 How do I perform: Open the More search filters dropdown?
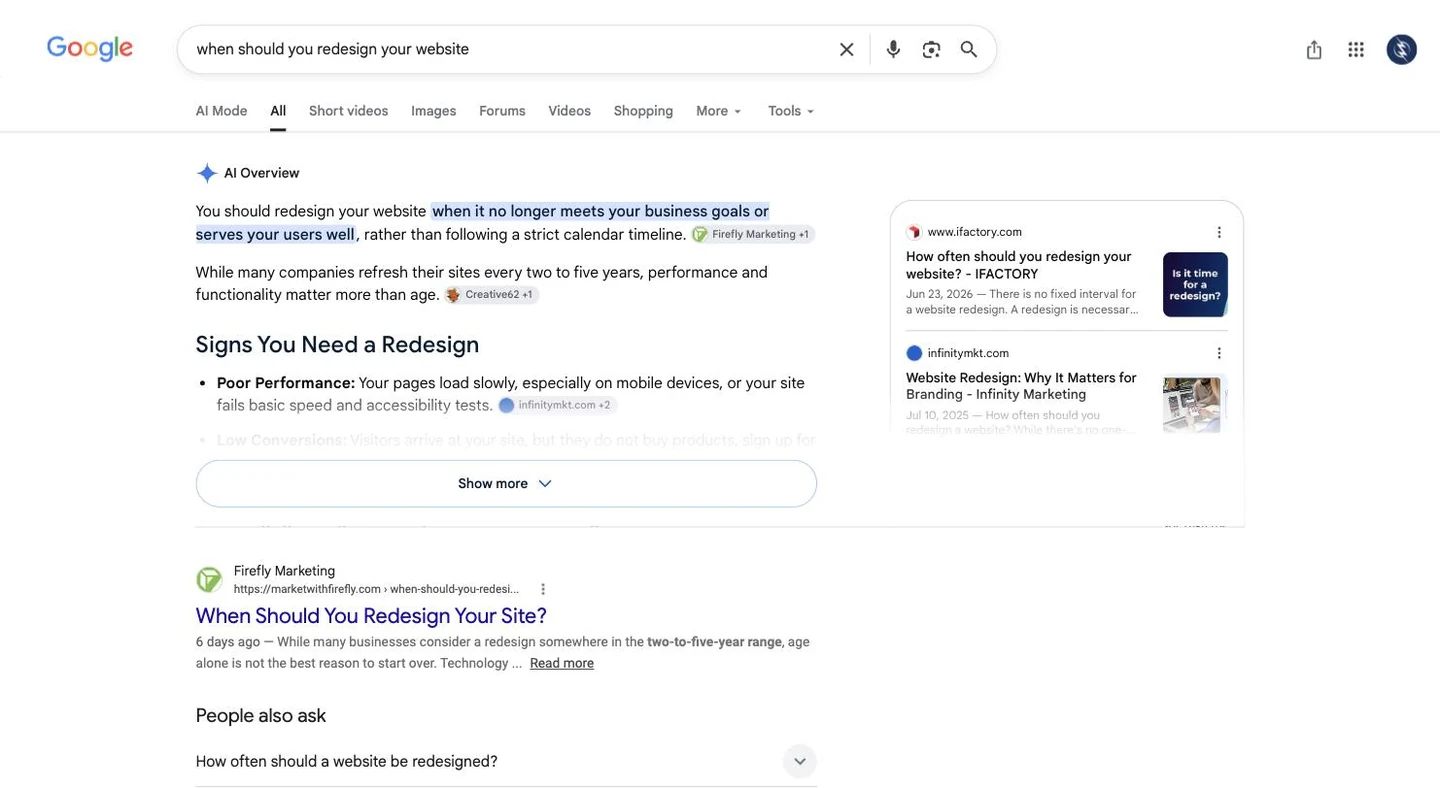tap(719, 111)
